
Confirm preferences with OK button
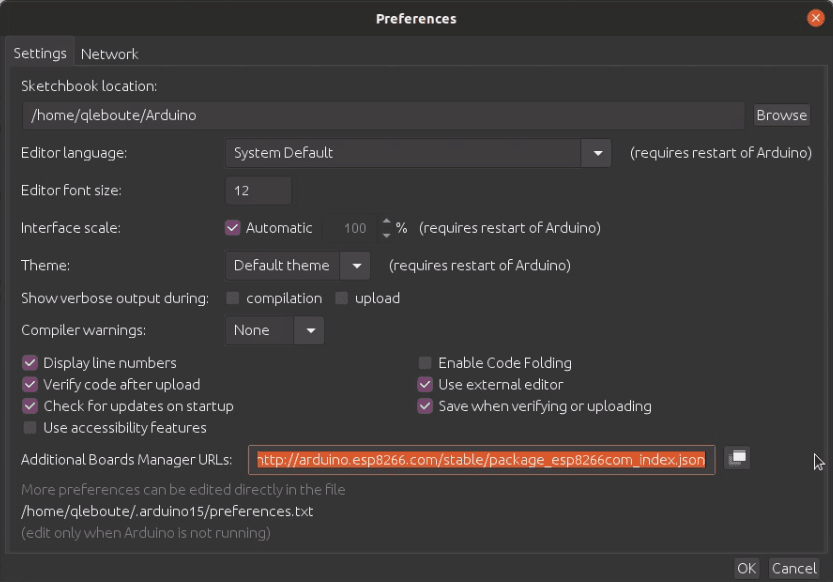coord(746,569)
